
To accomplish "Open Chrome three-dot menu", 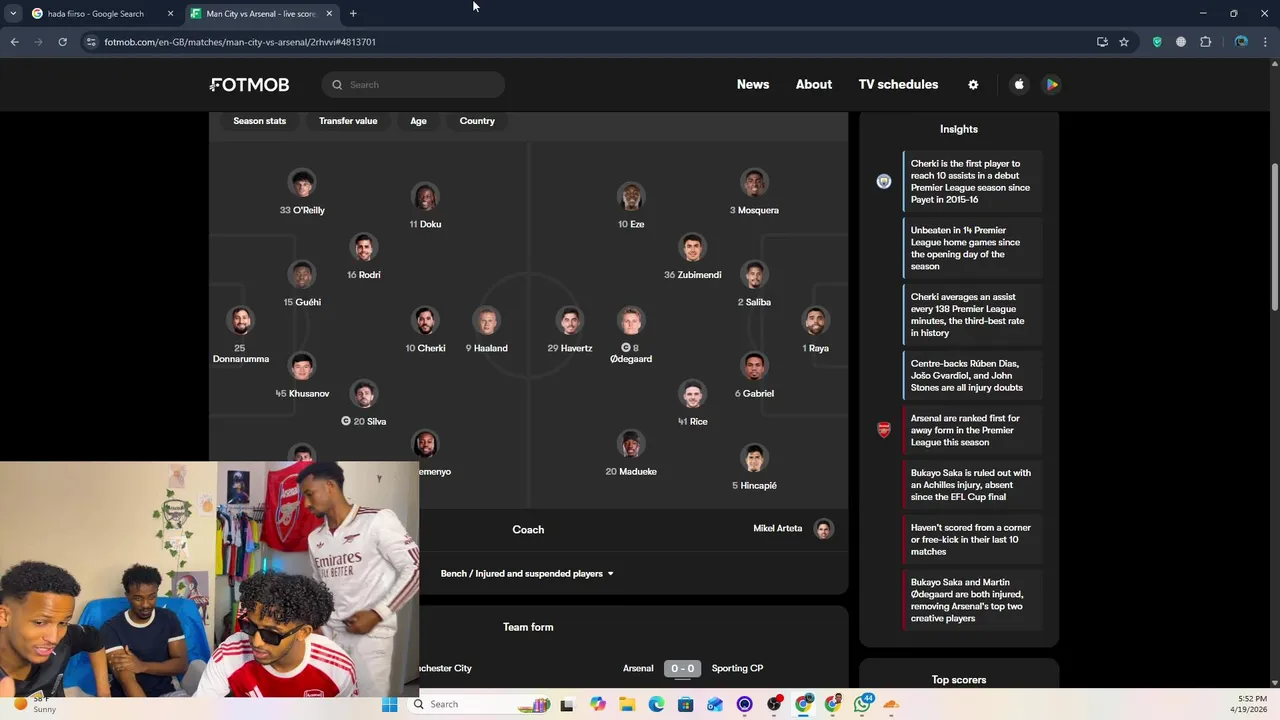I will tap(1266, 42).
